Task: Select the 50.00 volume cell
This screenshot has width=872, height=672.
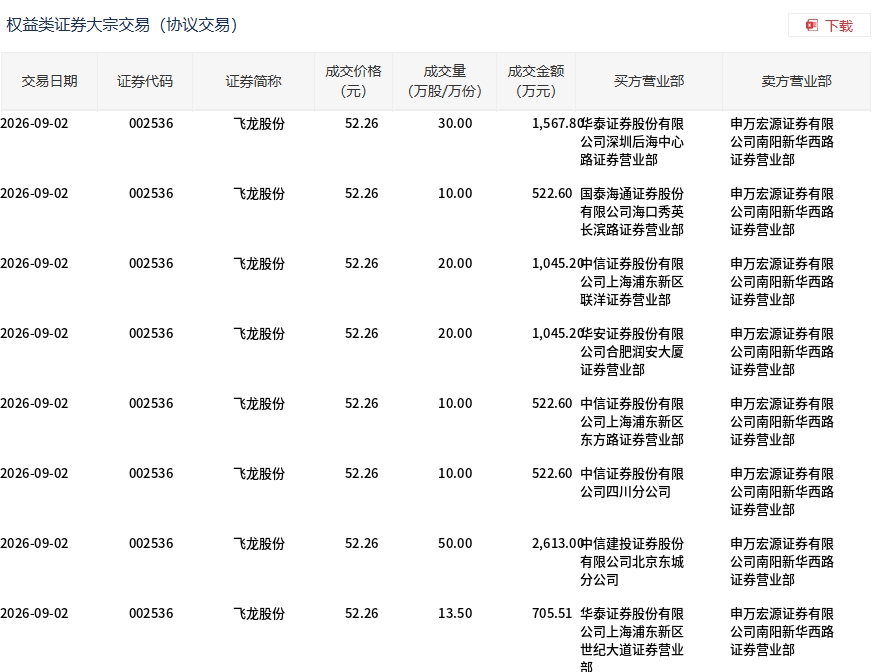Action: (455, 543)
